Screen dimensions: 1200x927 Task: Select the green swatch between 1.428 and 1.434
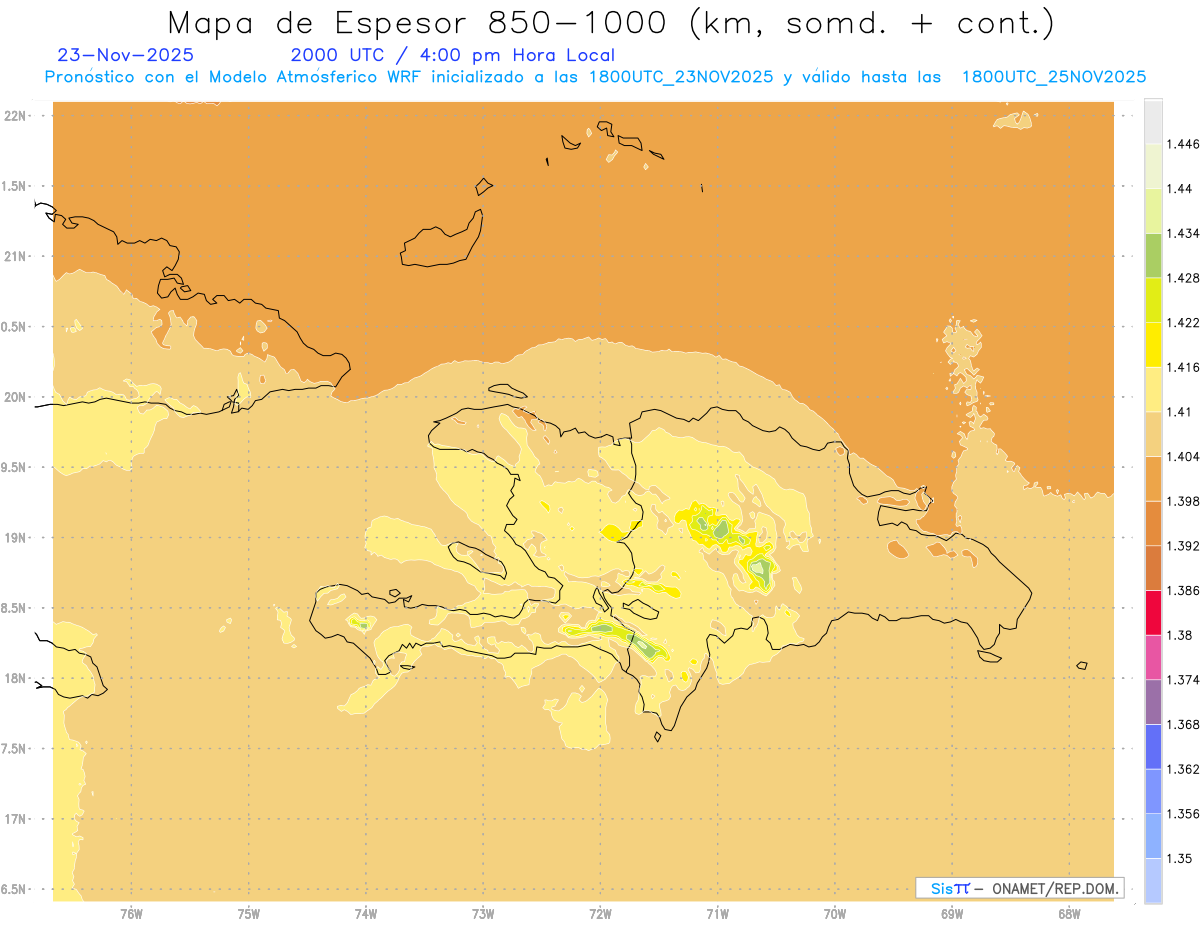point(1153,255)
